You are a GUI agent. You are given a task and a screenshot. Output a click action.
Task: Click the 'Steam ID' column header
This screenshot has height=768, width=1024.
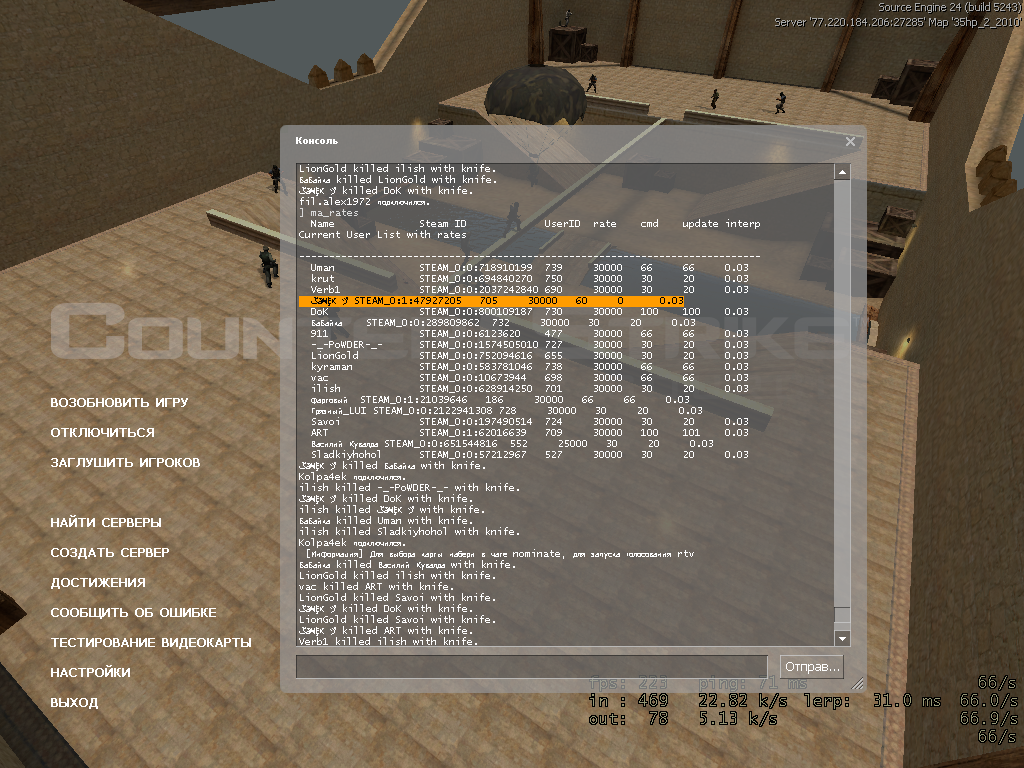443,224
